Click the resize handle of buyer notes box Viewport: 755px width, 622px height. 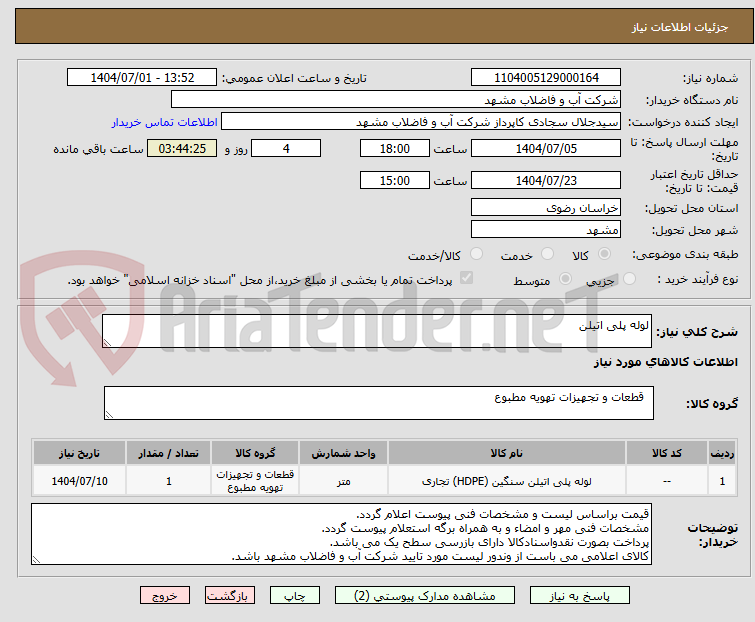click(x=37, y=559)
